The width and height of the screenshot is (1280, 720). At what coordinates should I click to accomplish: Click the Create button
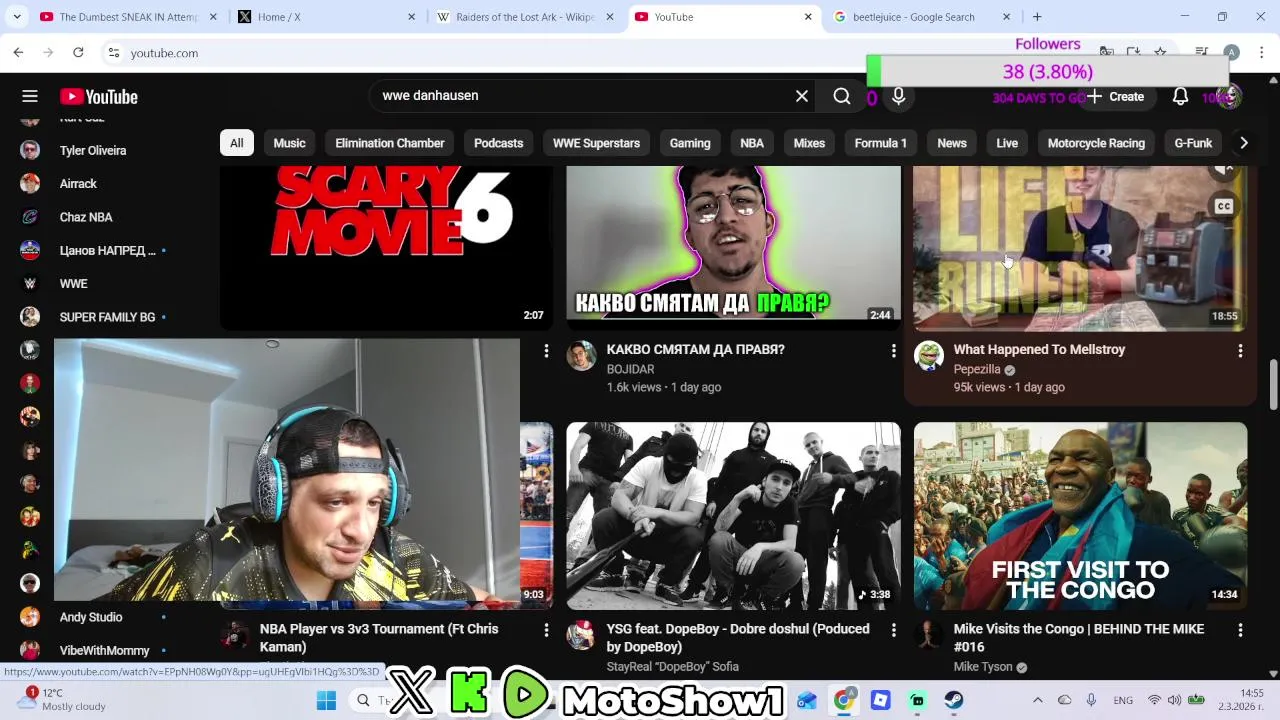pos(1116,96)
